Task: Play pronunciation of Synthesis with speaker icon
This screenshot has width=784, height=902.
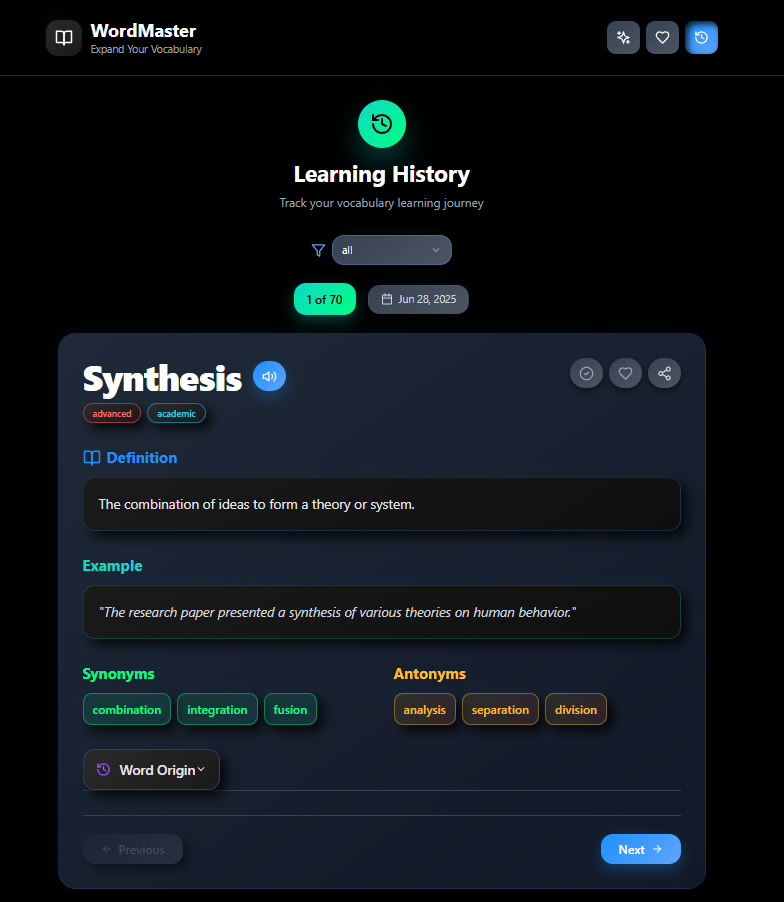Action: [269, 376]
